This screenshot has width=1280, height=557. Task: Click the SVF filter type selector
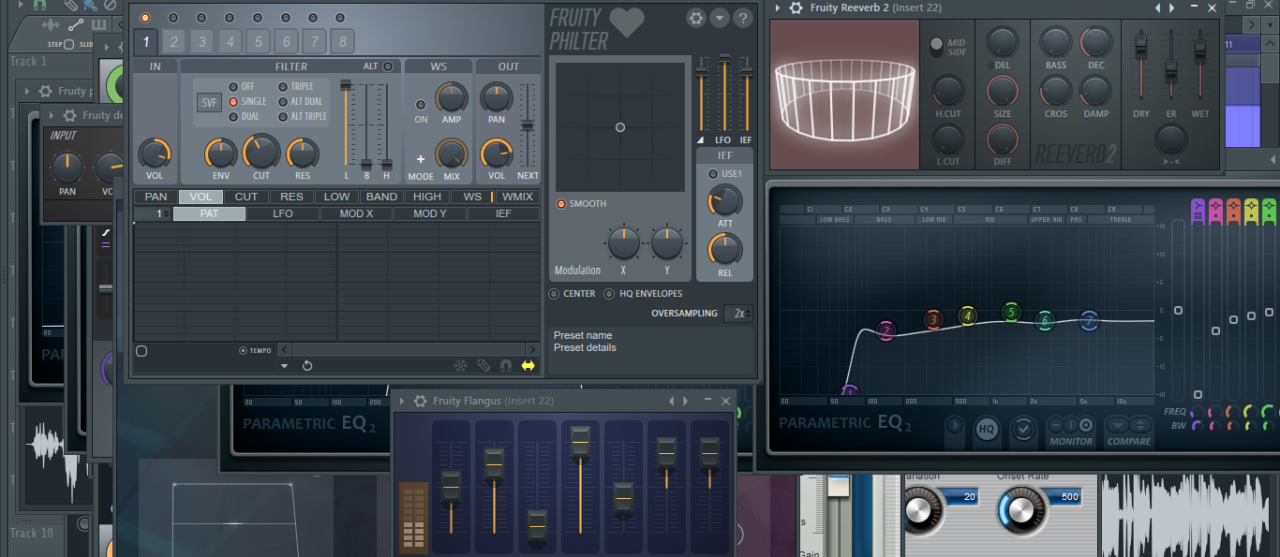(x=209, y=103)
